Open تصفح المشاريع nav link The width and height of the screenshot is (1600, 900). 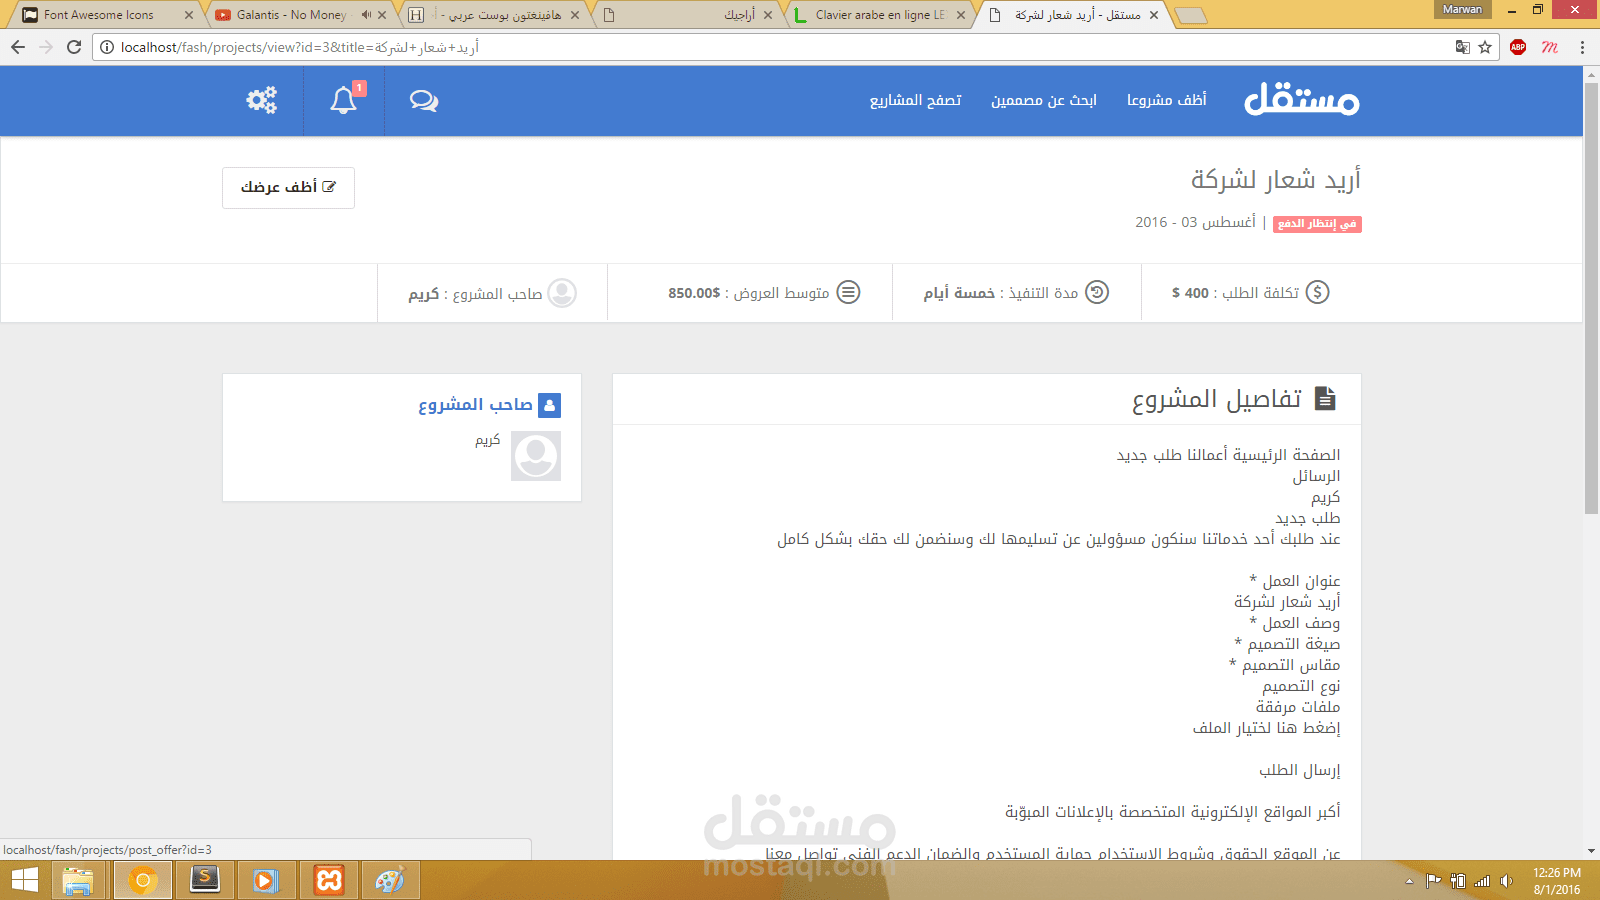915,100
